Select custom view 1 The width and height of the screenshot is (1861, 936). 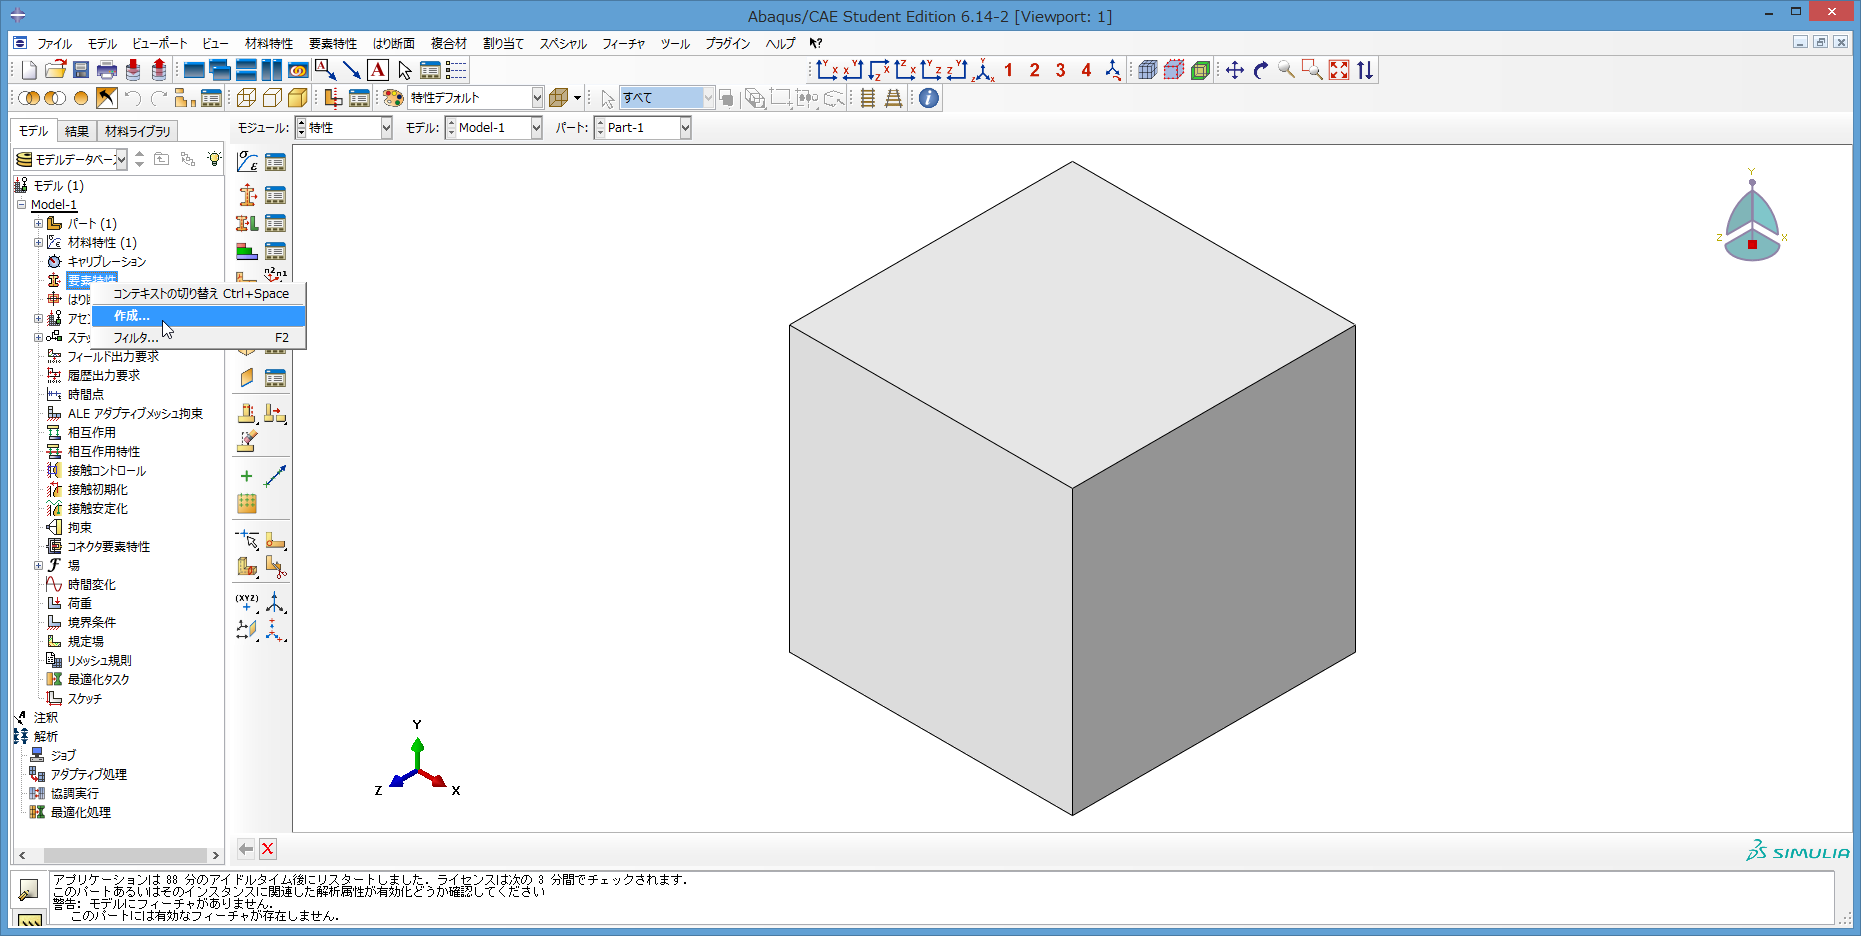point(1009,70)
